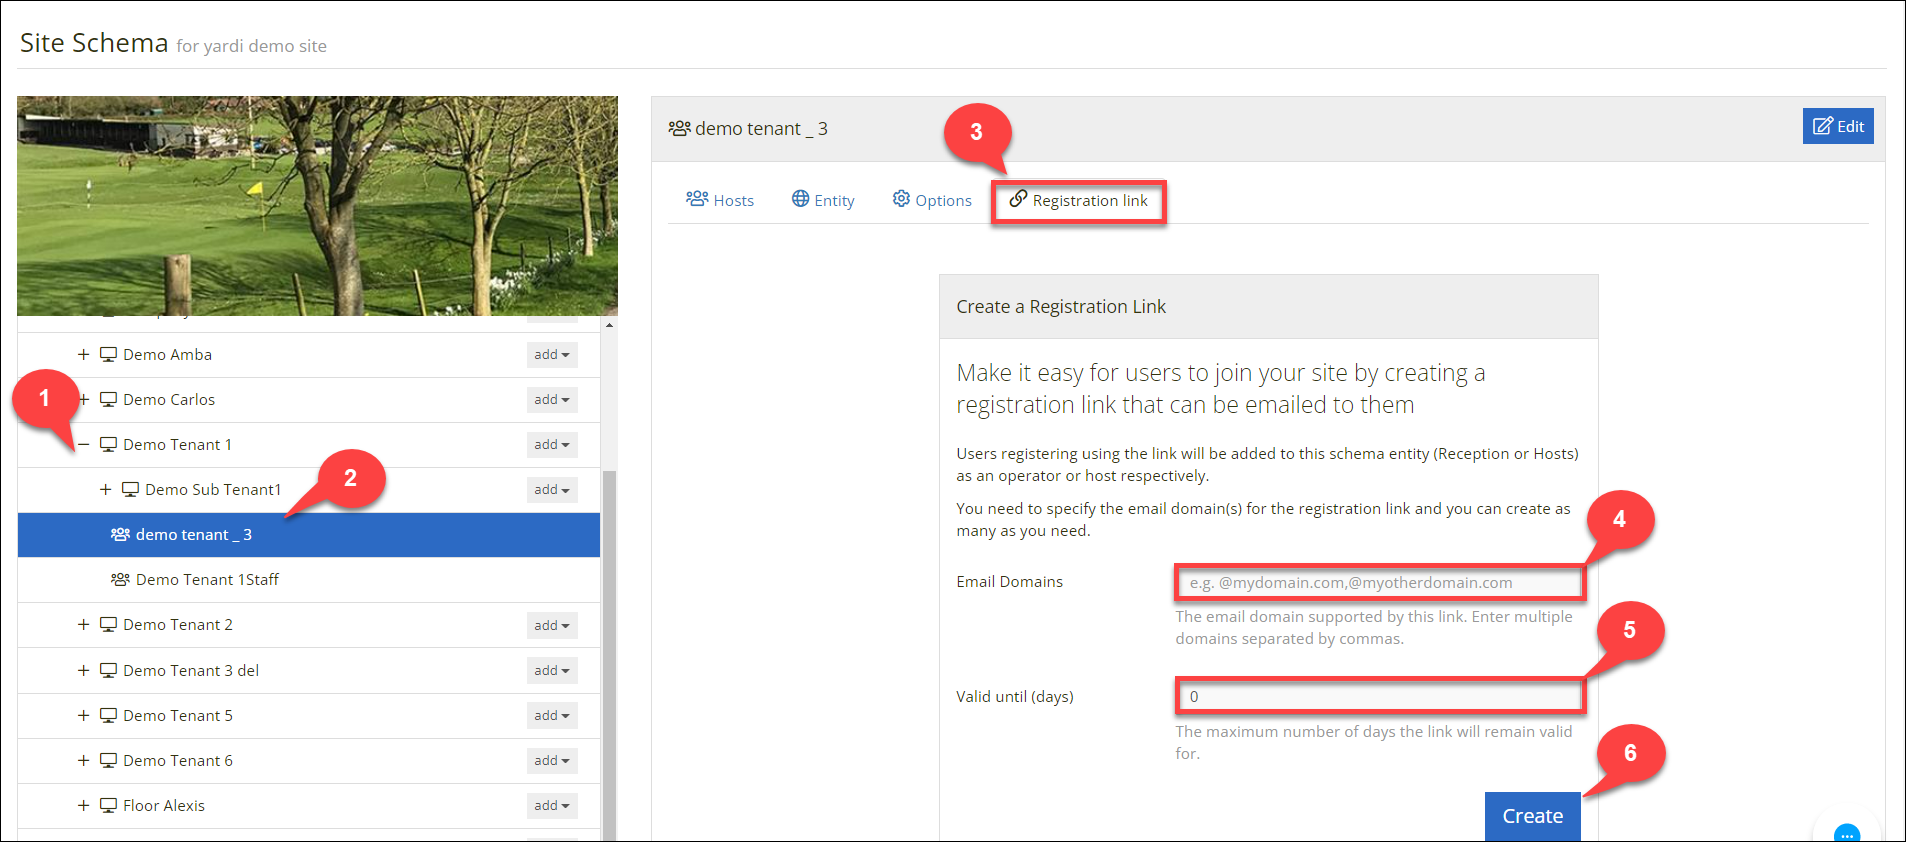Select the Registration link tab
Viewport: 1906px width, 842px height.
1079,200
